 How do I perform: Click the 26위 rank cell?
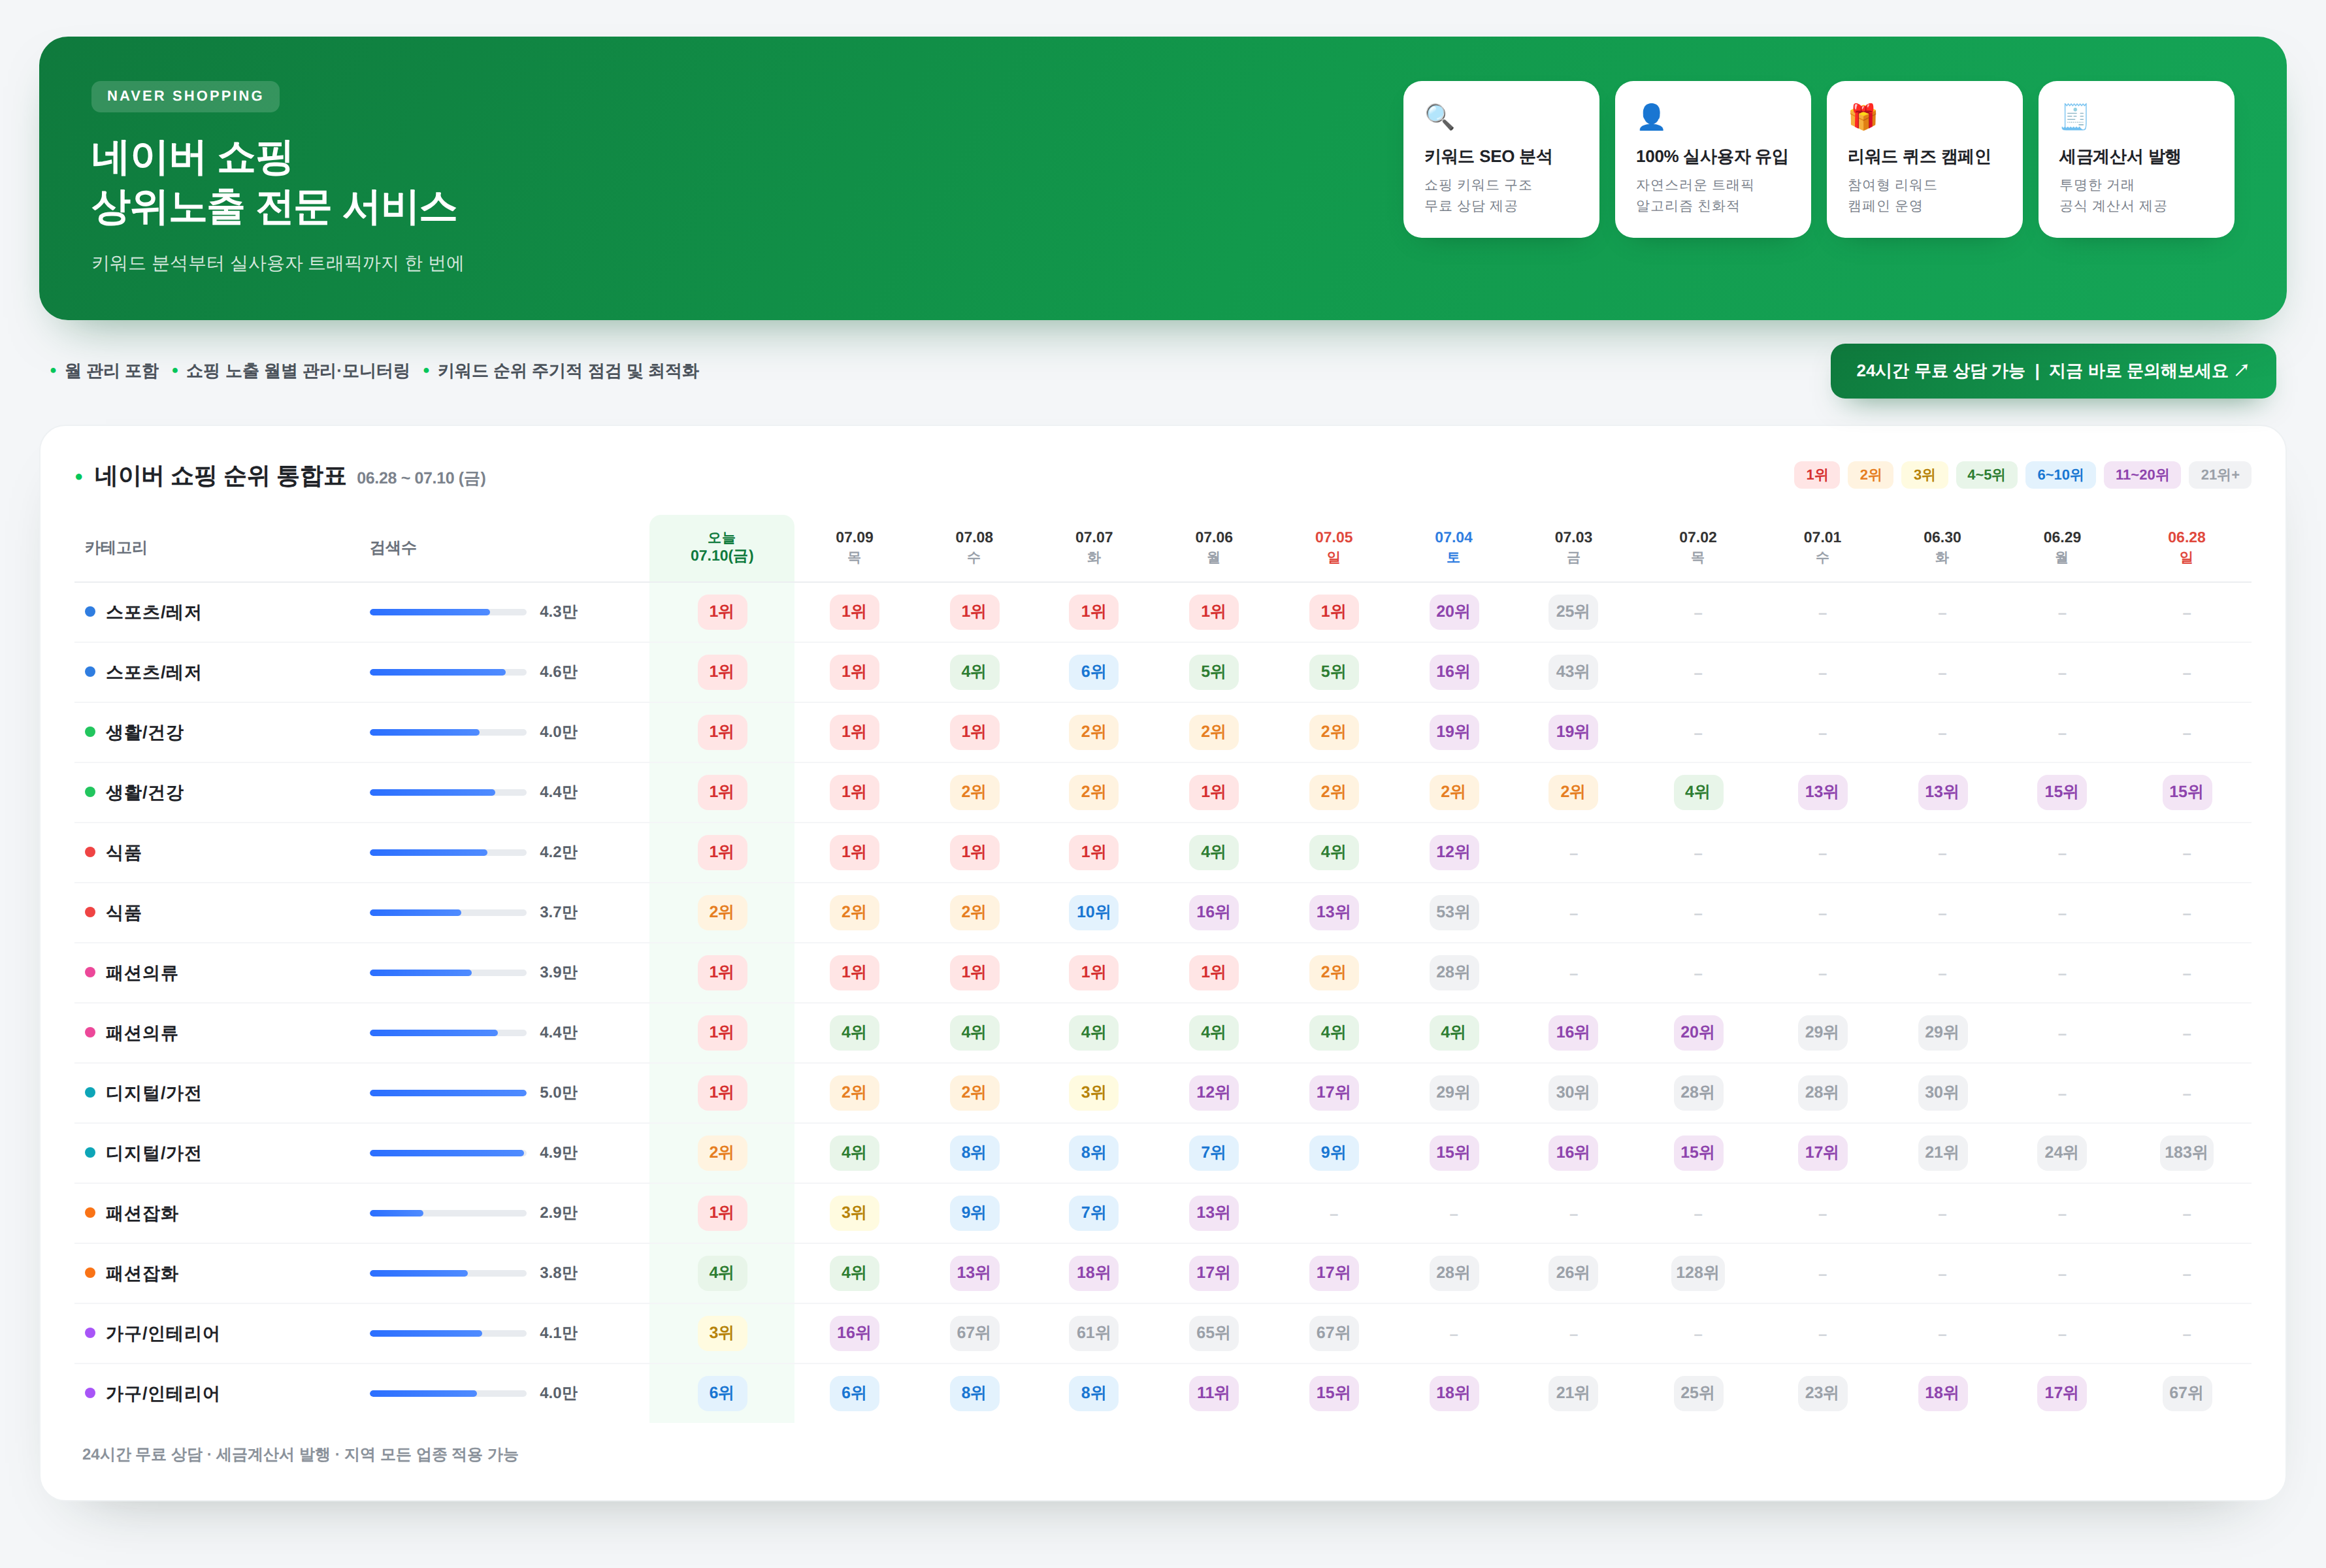point(1572,1273)
